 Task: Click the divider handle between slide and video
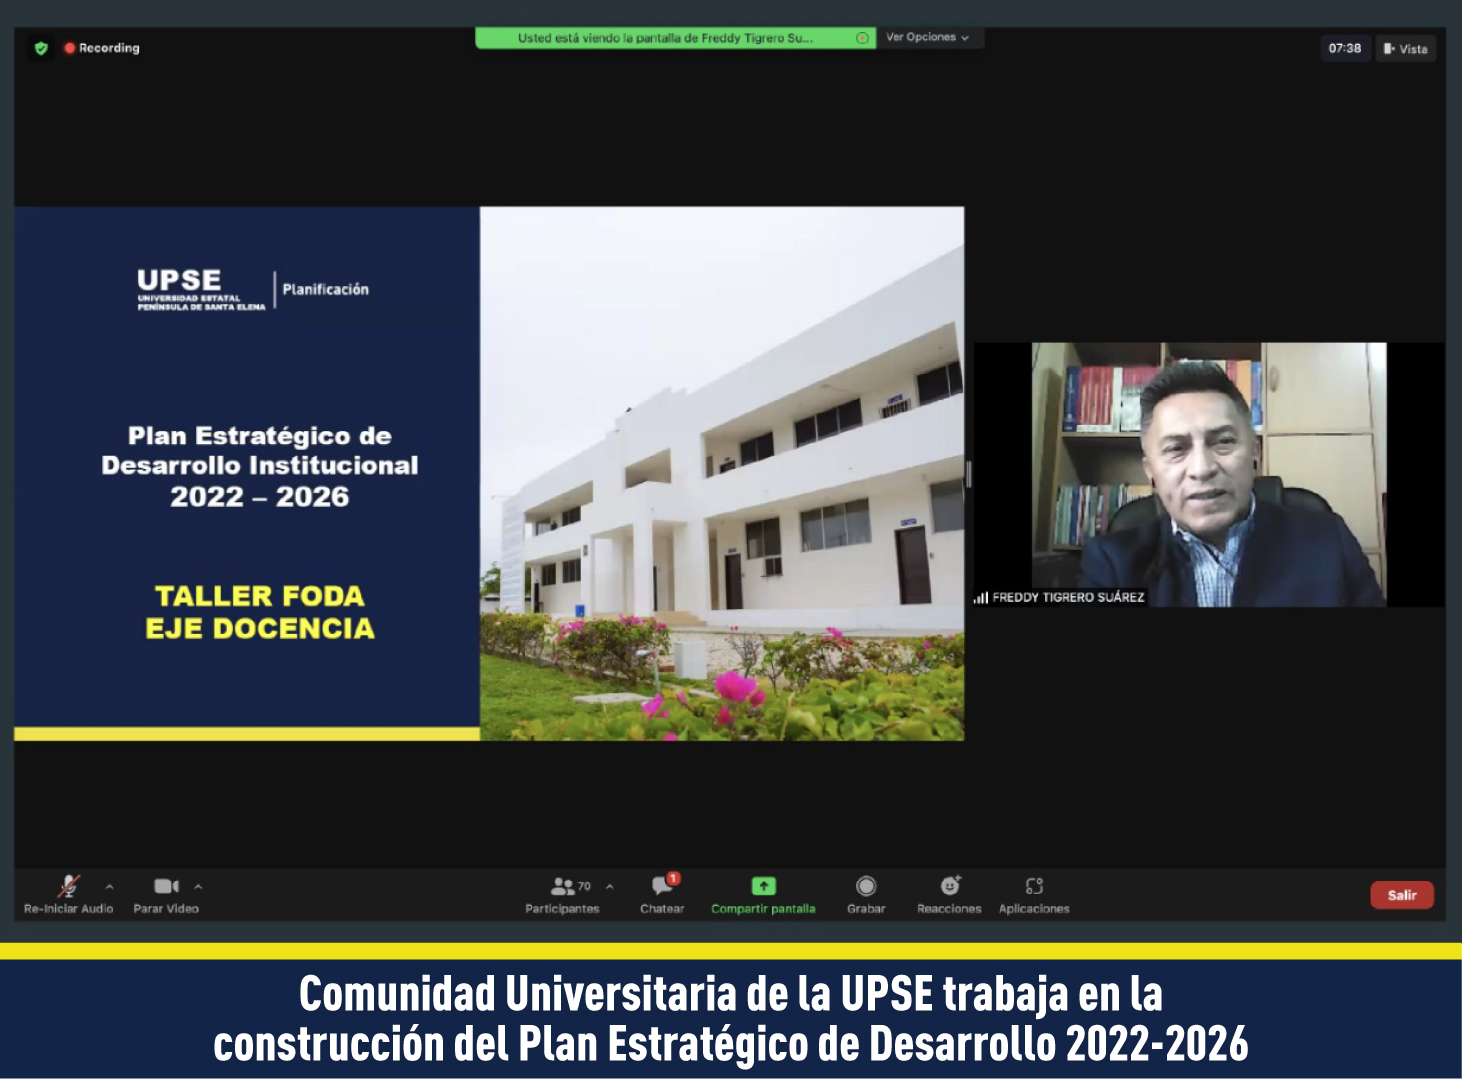(x=969, y=474)
